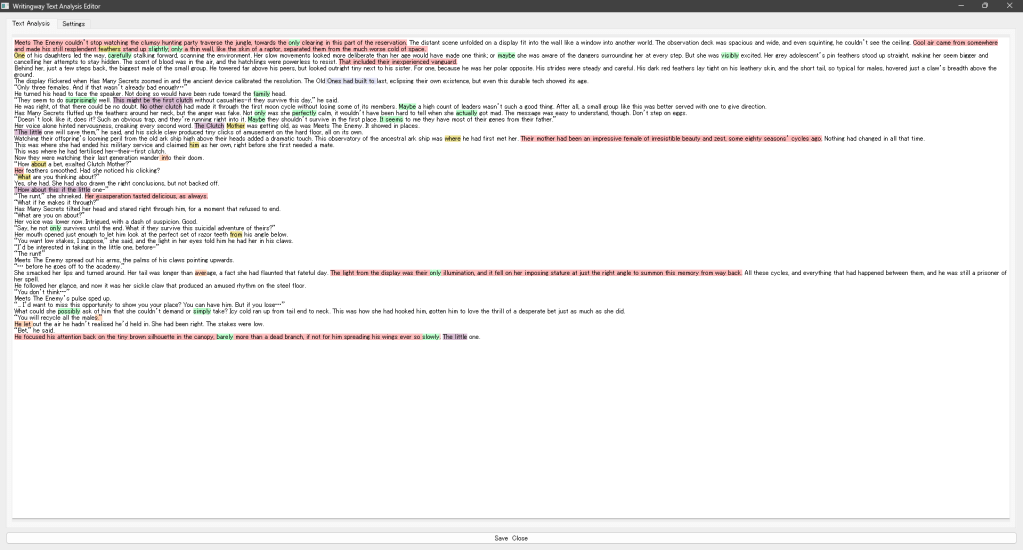The image size is (1023, 550).
Task: Click the green highlighted word "carefully"
Action: tap(119, 56)
